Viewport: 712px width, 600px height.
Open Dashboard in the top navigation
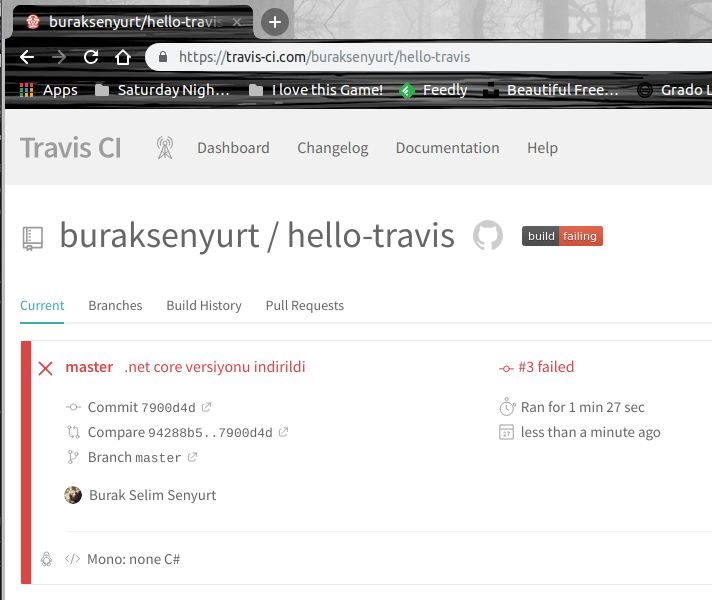(233, 148)
